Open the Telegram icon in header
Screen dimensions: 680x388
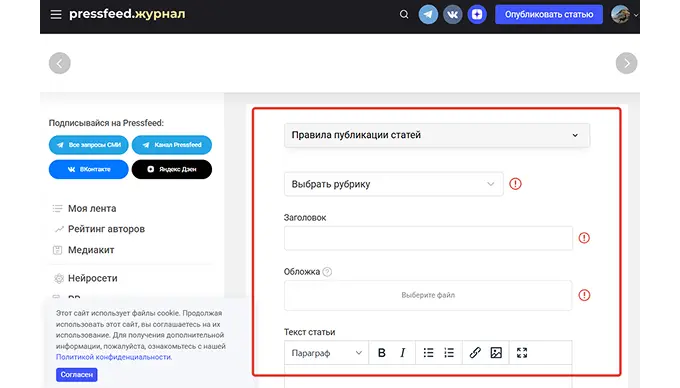click(428, 14)
